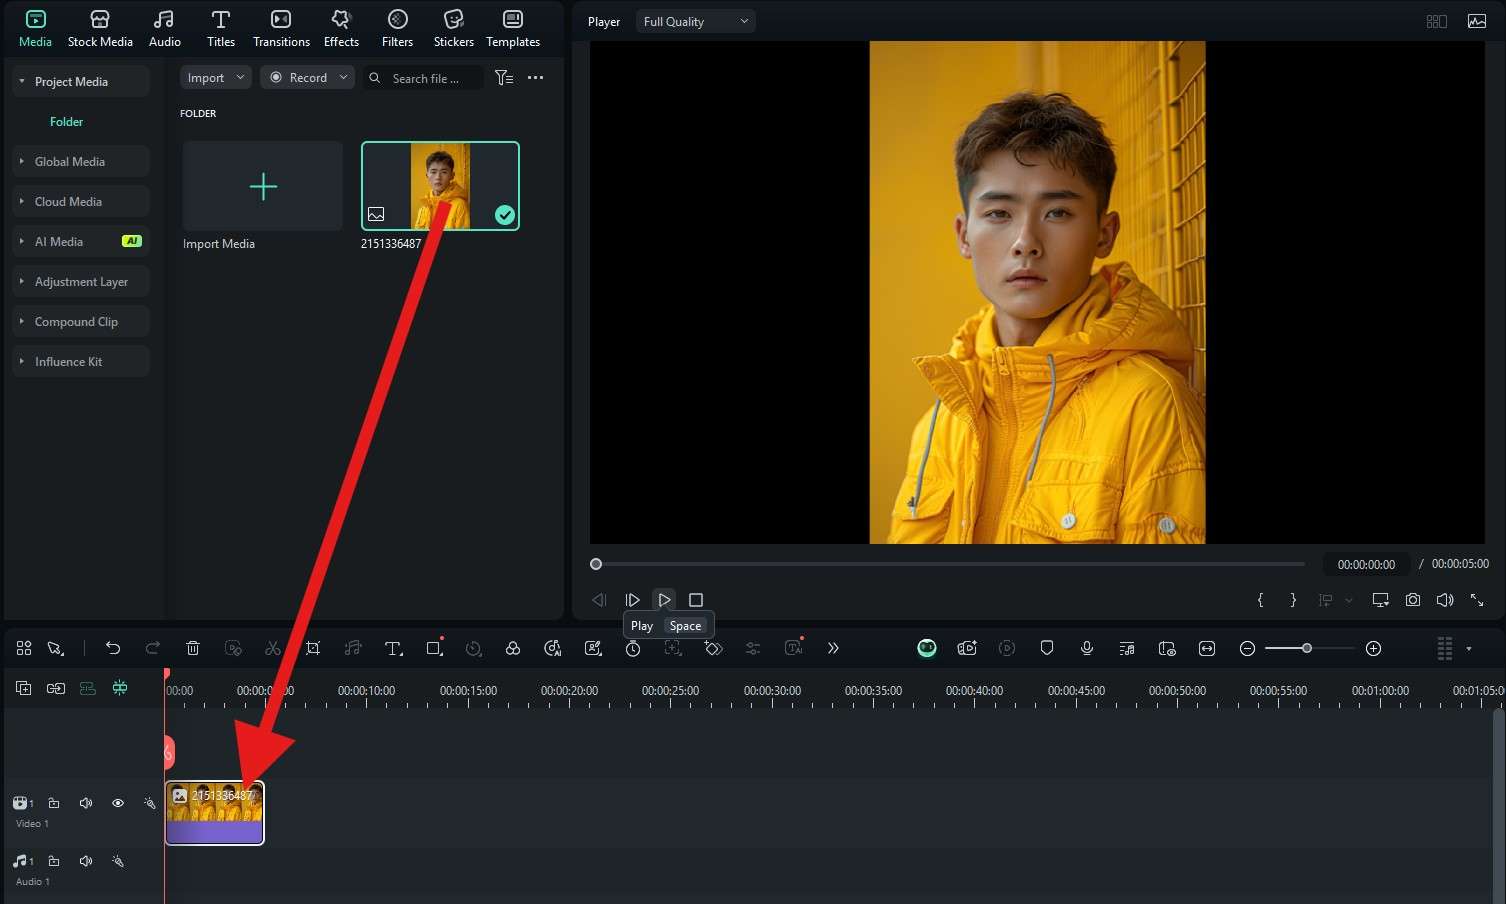Open the media filter and sort icon
The image size is (1506, 904).
pos(504,78)
